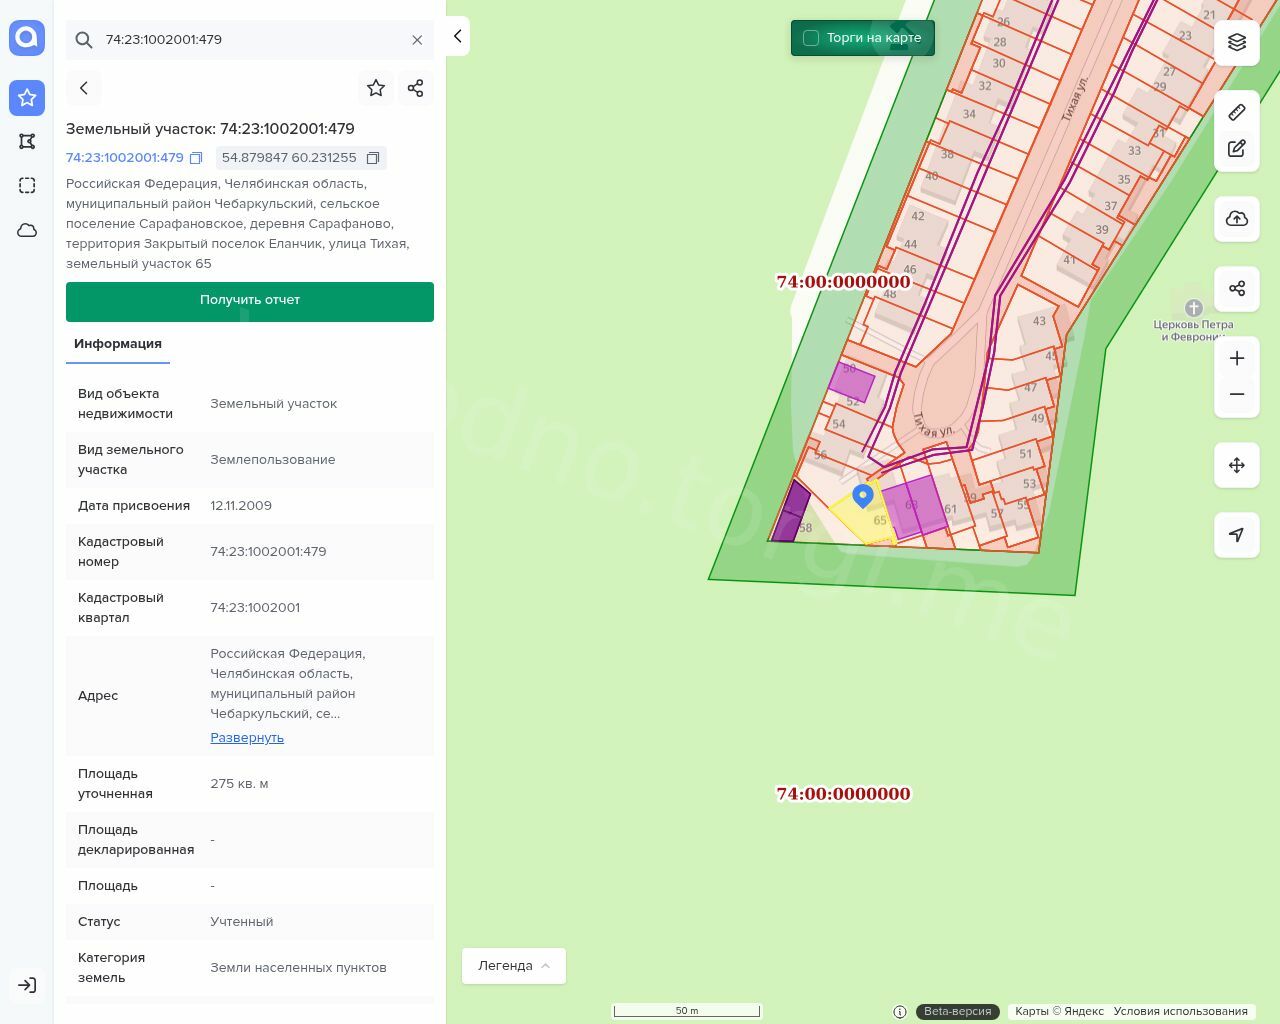The image size is (1280, 1024).
Task: Zoom in the map with plus button
Action: pyautogui.click(x=1237, y=358)
